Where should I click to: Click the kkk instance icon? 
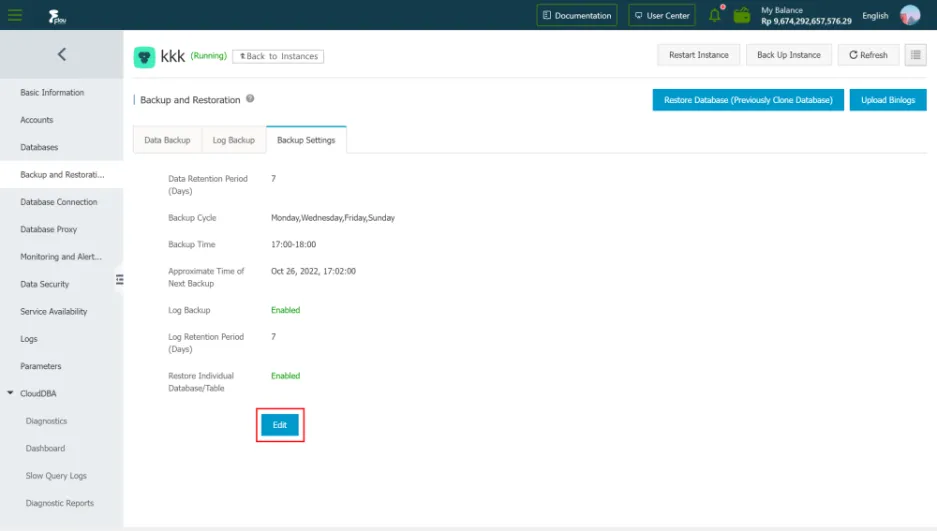(x=144, y=57)
